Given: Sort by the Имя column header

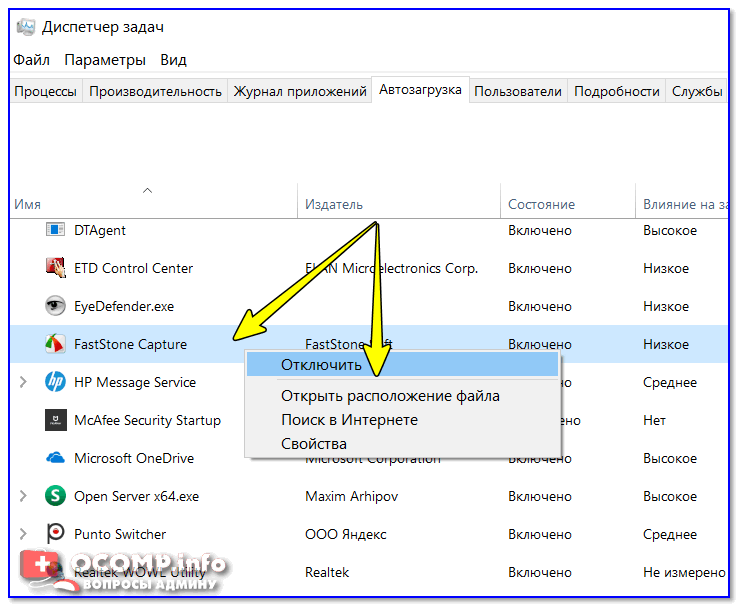Looking at the screenshot, I should pos(153,201).
